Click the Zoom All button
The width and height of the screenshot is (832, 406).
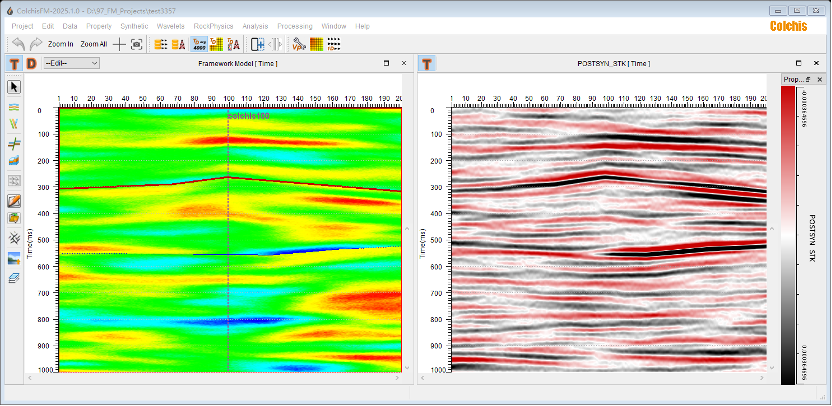pos(94,45)
